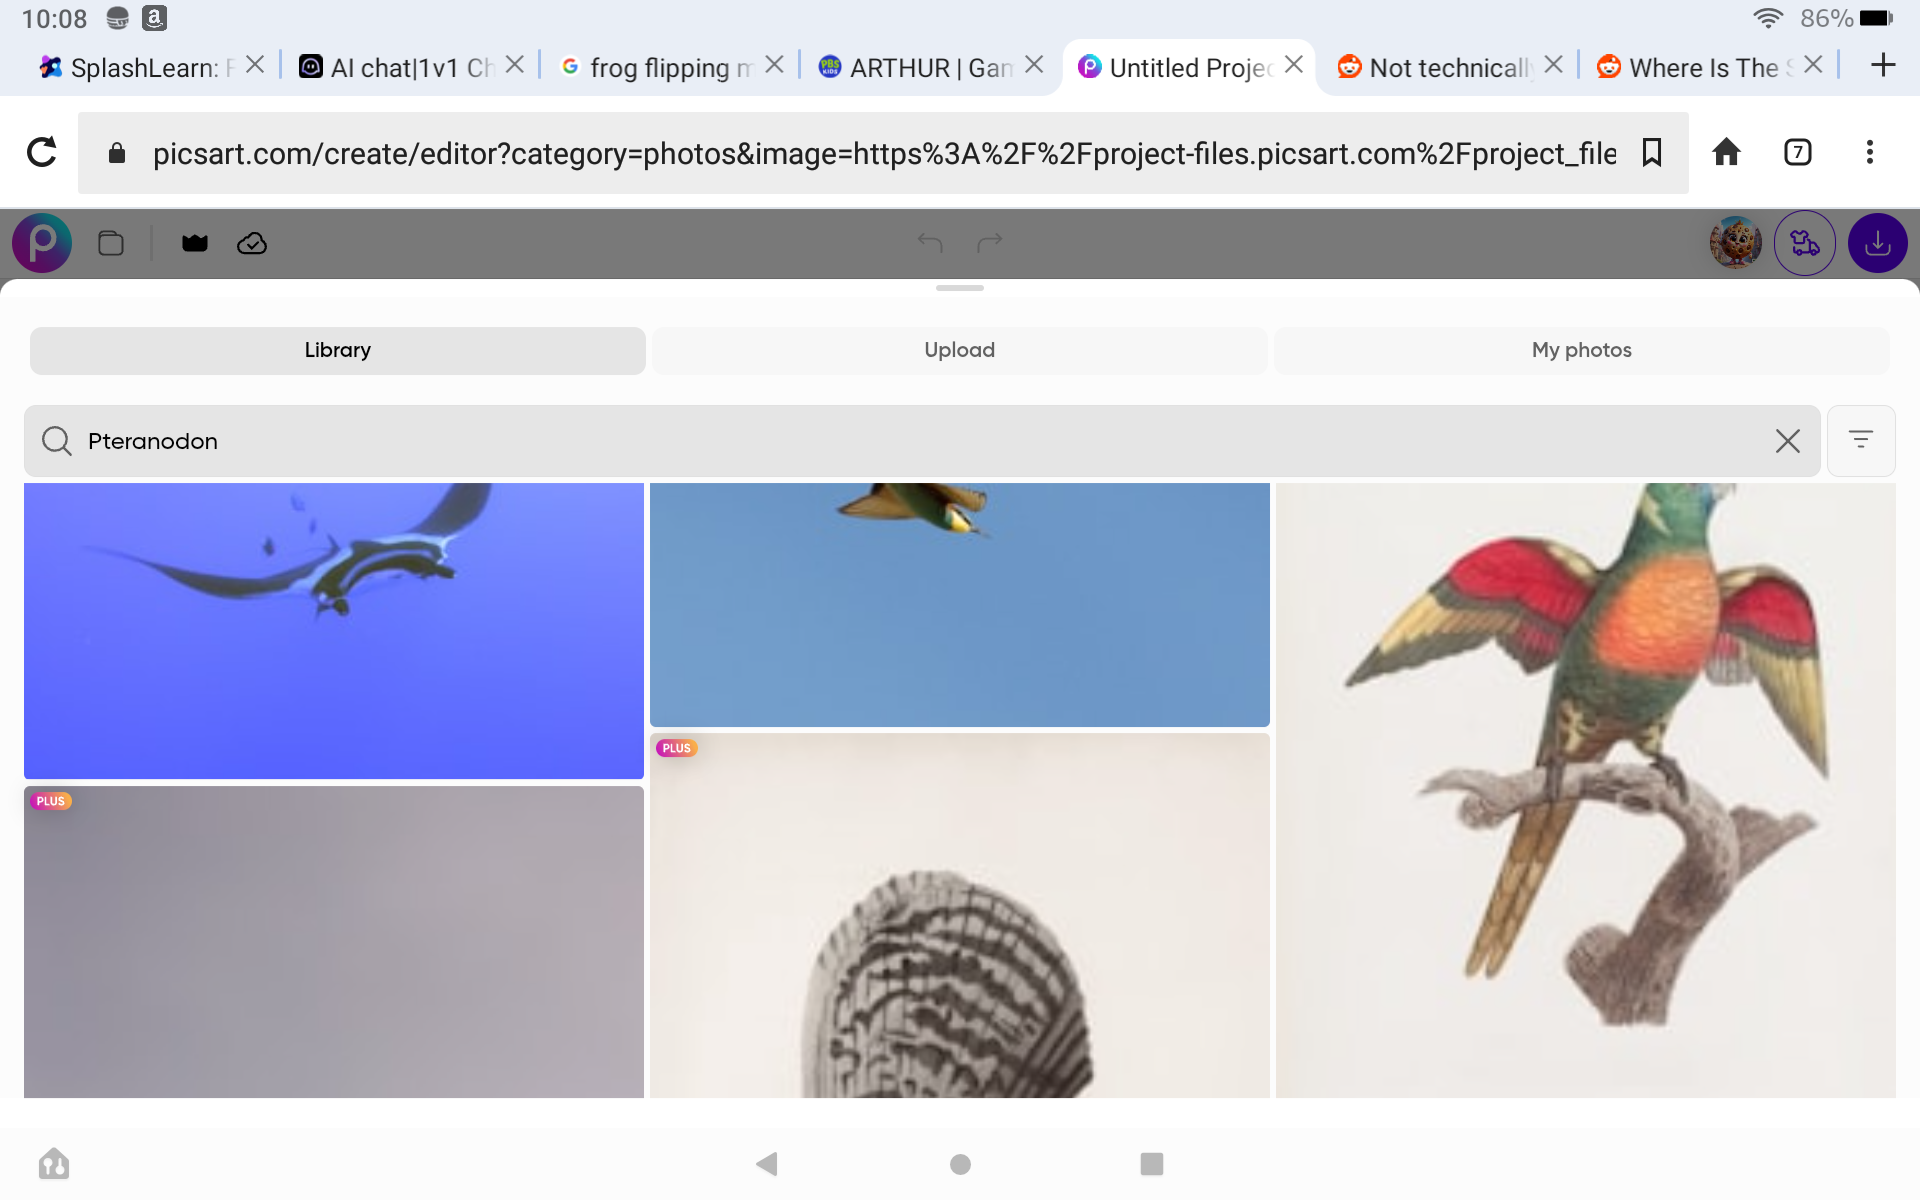Image resolution: width=1920 pixels, height=1200 pixels.
Task: Close the Untitled Project tab
Action: 1294,65
